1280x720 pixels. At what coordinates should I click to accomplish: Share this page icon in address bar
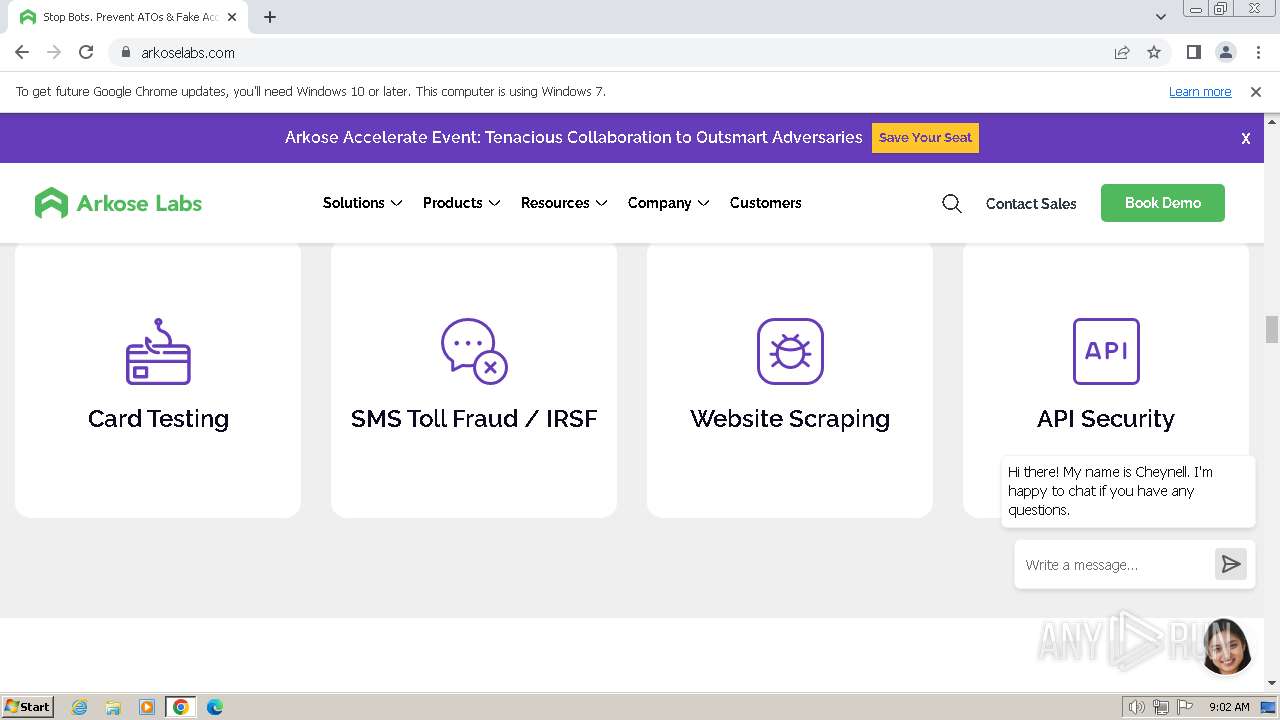click(x=1122, y=53)
